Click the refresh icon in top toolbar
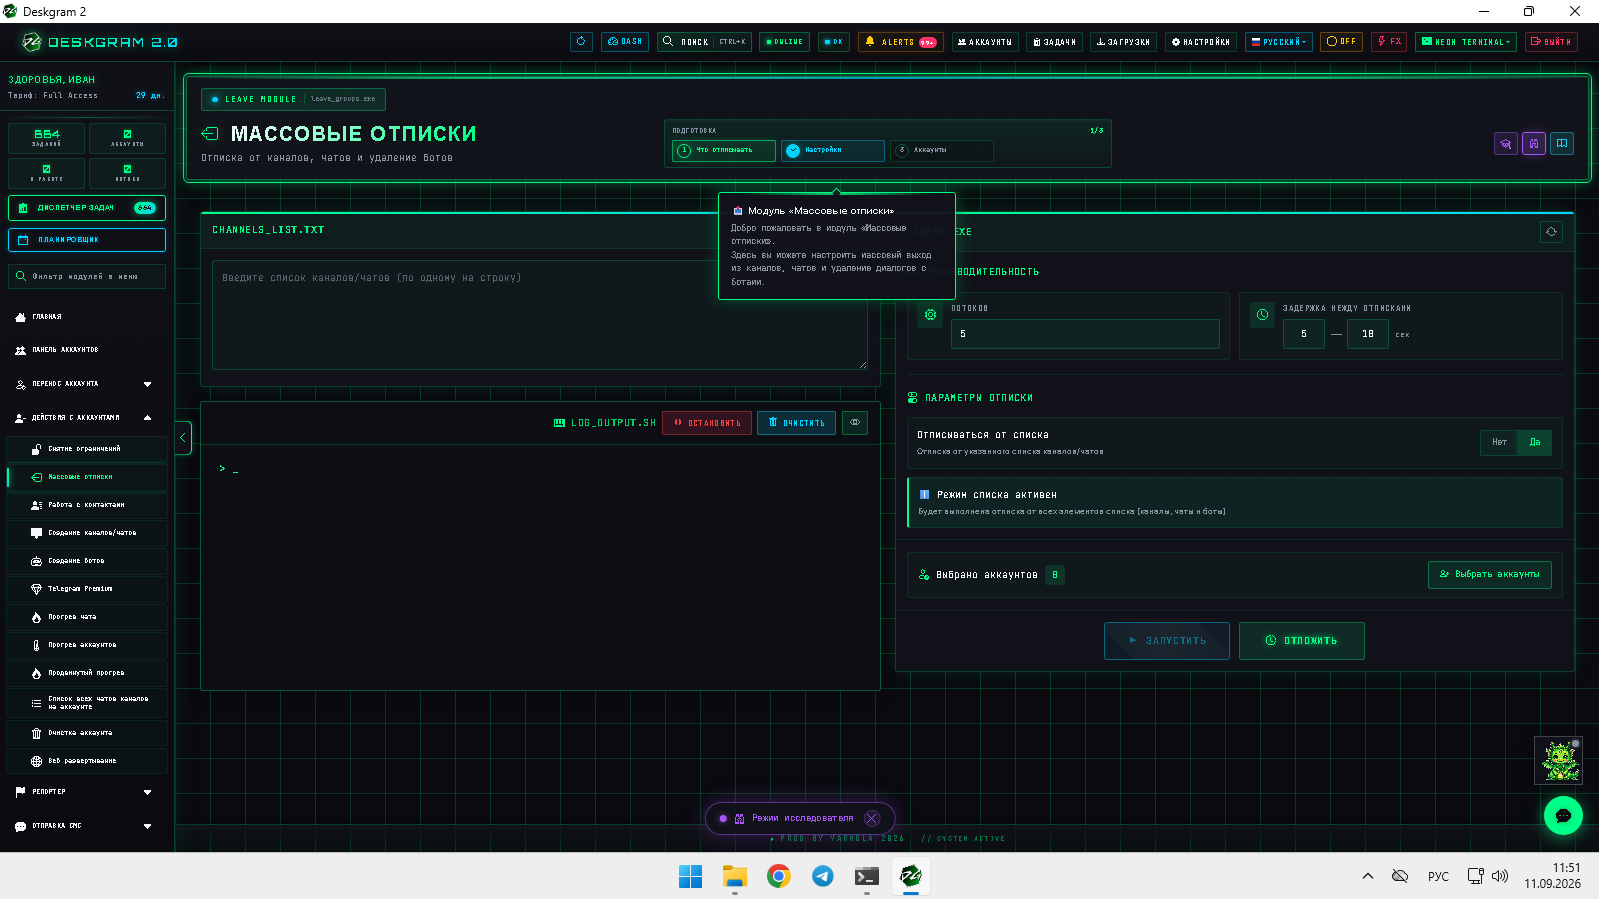 point(581,42)
